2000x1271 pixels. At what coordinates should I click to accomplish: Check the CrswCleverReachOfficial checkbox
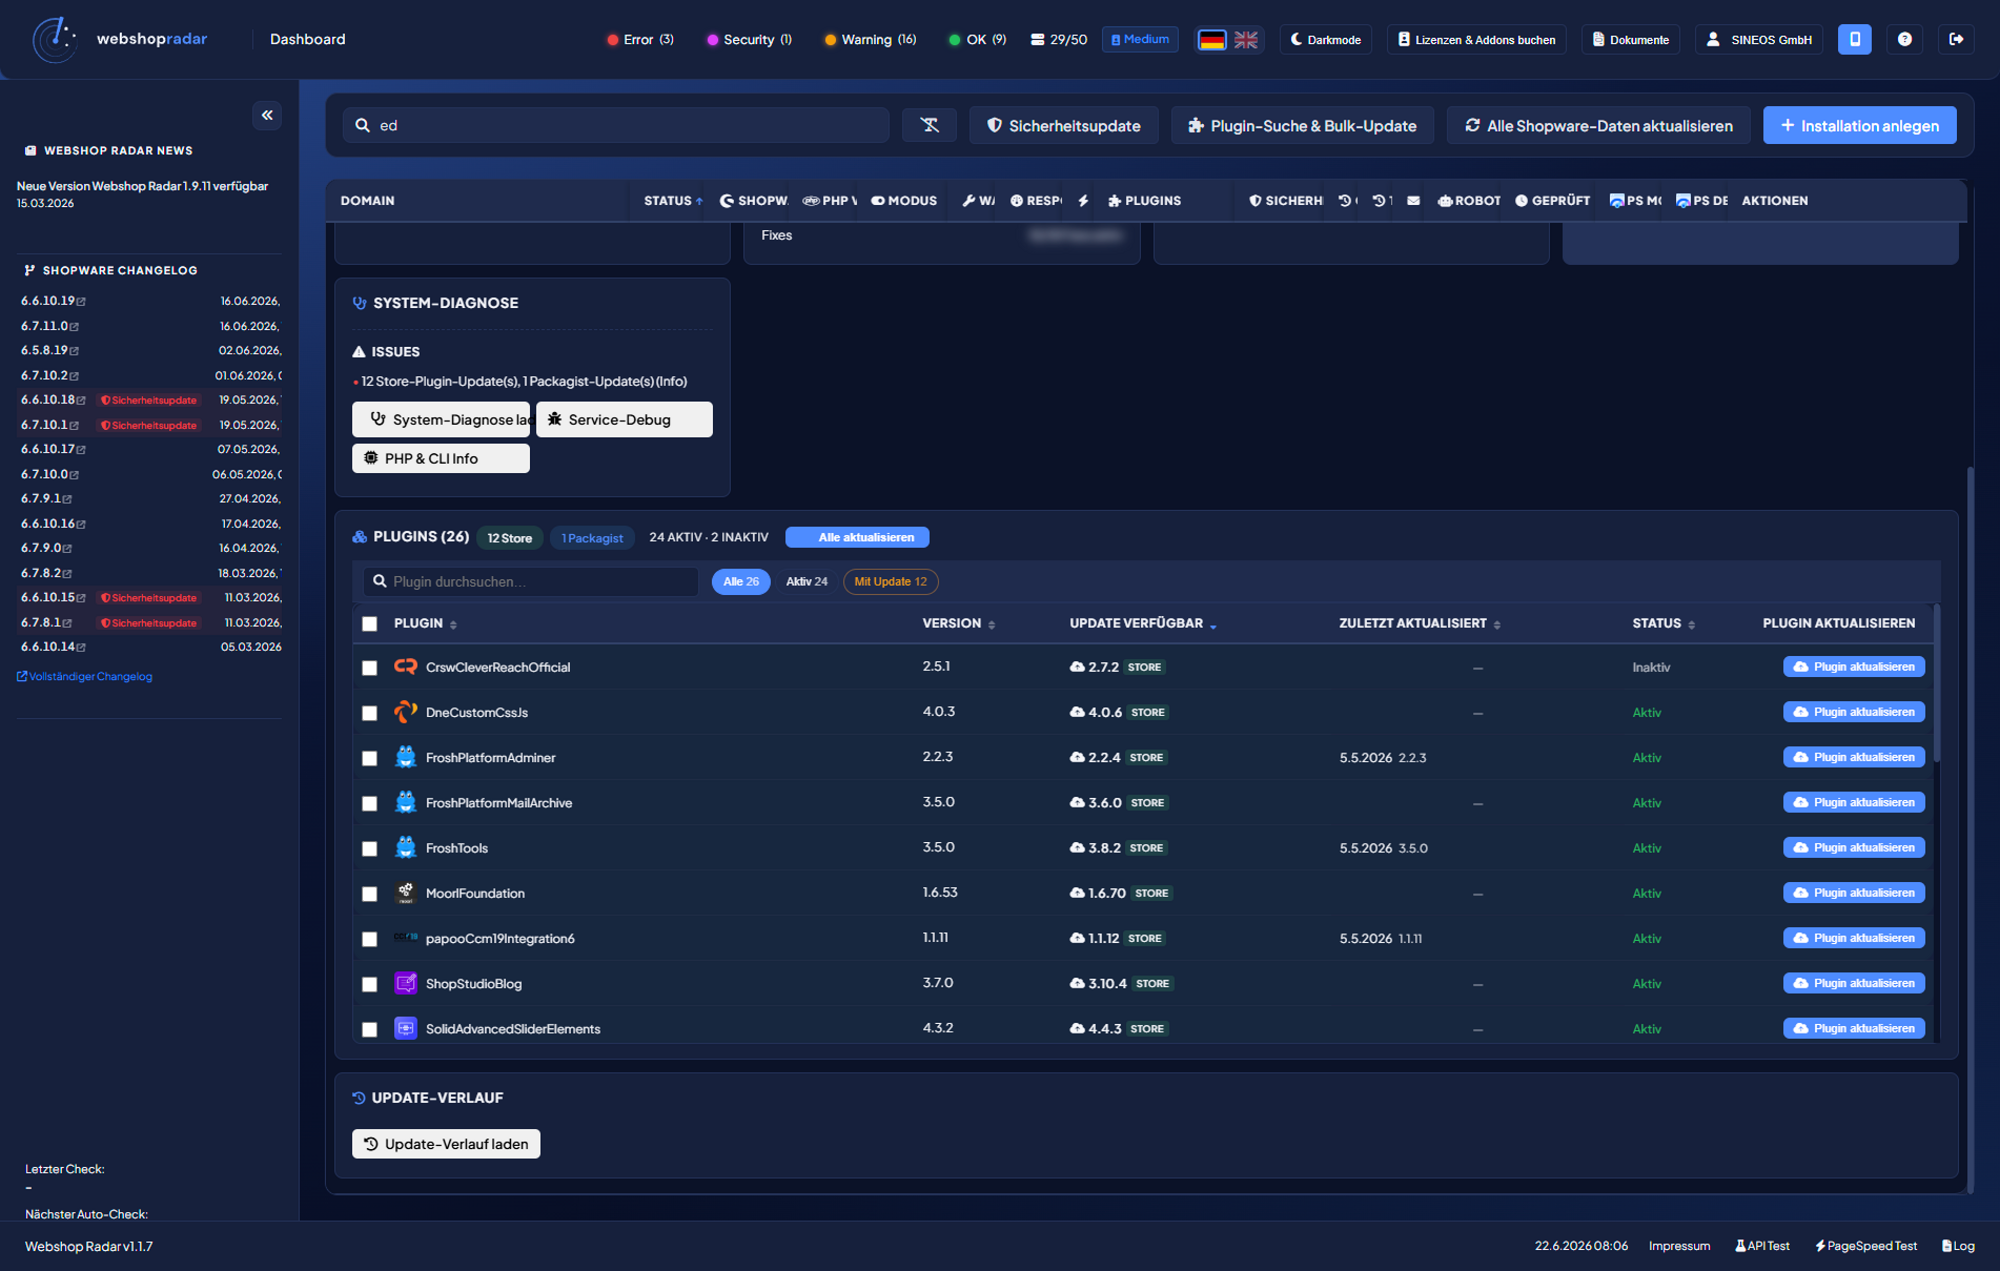pos(370,668)
